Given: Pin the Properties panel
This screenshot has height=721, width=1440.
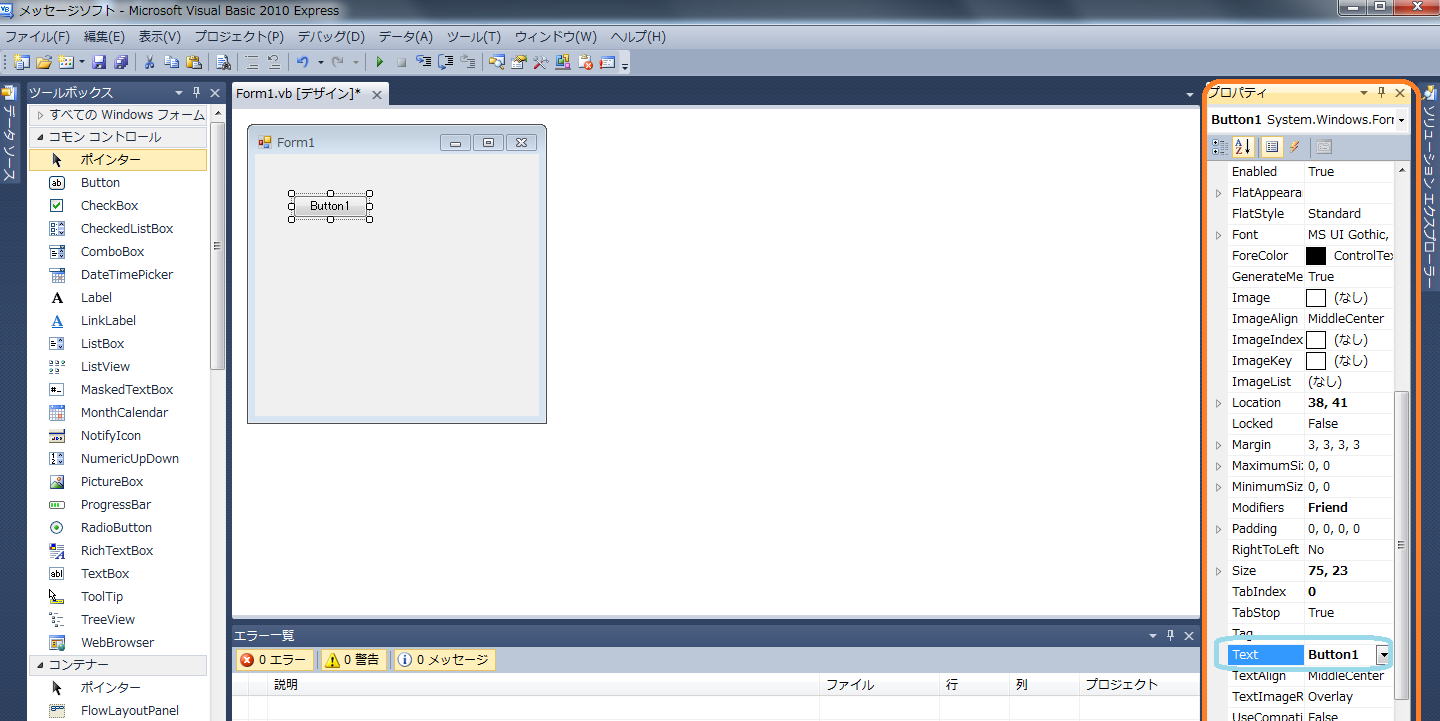Looking at the screenshot, I should 1381,93.
